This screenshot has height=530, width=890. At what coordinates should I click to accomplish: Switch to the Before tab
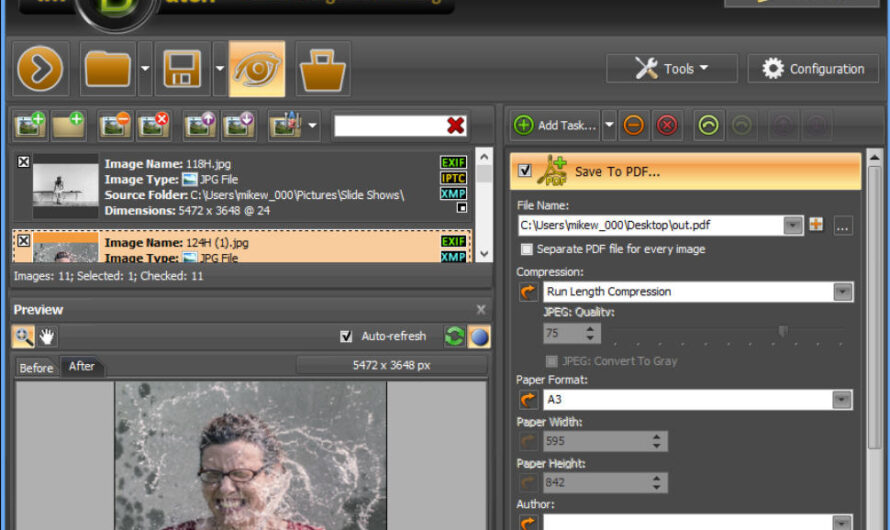(x=36, y=368)
